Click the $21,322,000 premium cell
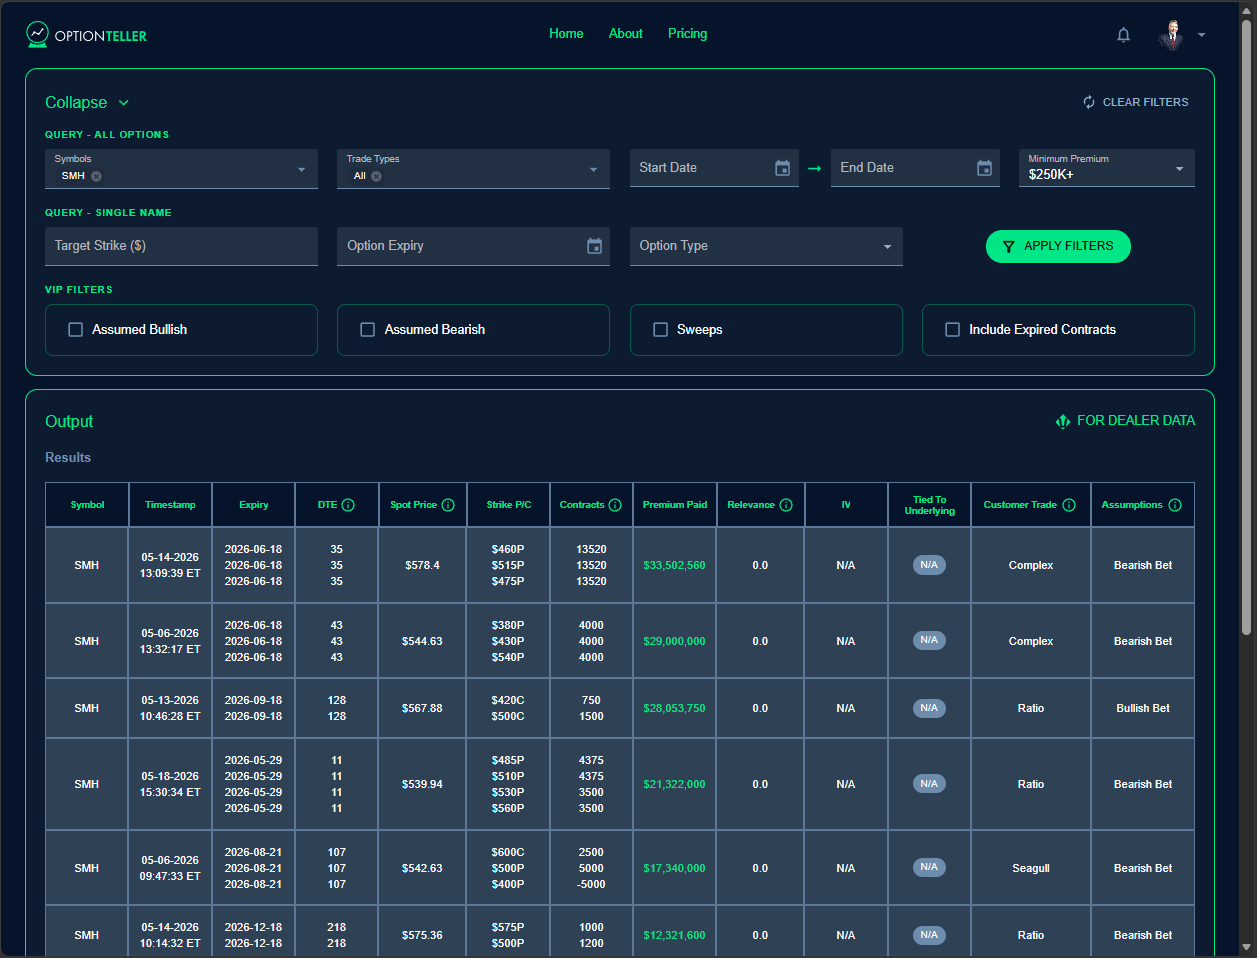This screenshot has width=1257, height=958. [x=674, y=785]
